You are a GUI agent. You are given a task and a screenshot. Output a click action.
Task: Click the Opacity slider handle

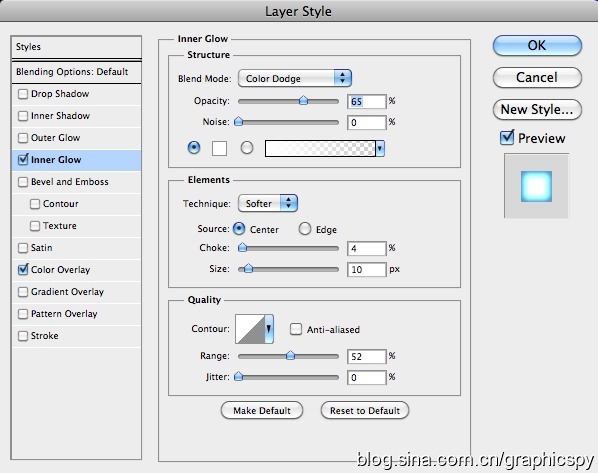303,100
